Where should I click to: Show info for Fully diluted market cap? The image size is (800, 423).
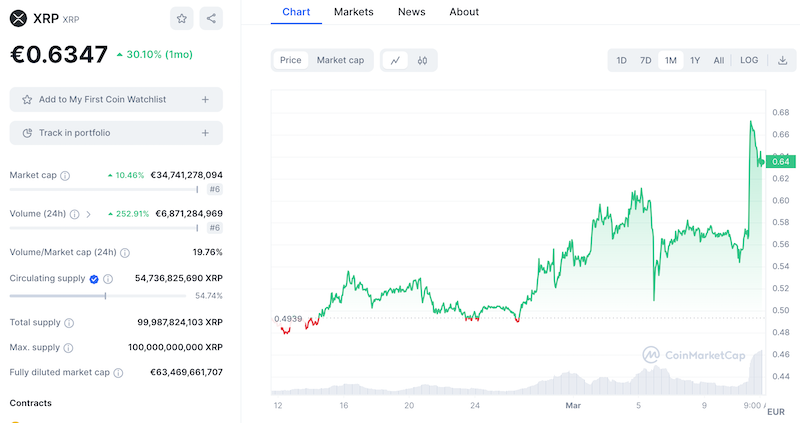(118, 373)
